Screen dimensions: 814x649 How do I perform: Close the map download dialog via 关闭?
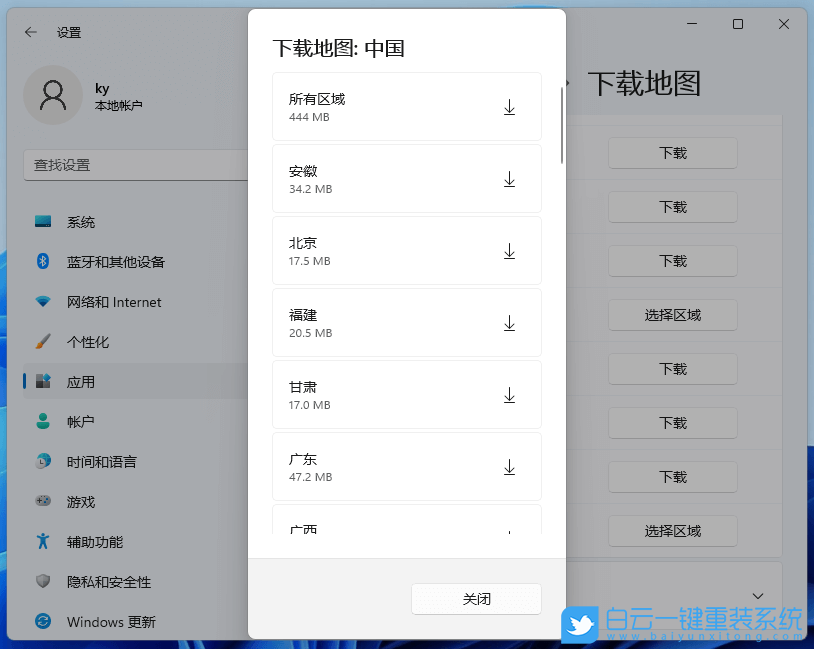[476, 598]
